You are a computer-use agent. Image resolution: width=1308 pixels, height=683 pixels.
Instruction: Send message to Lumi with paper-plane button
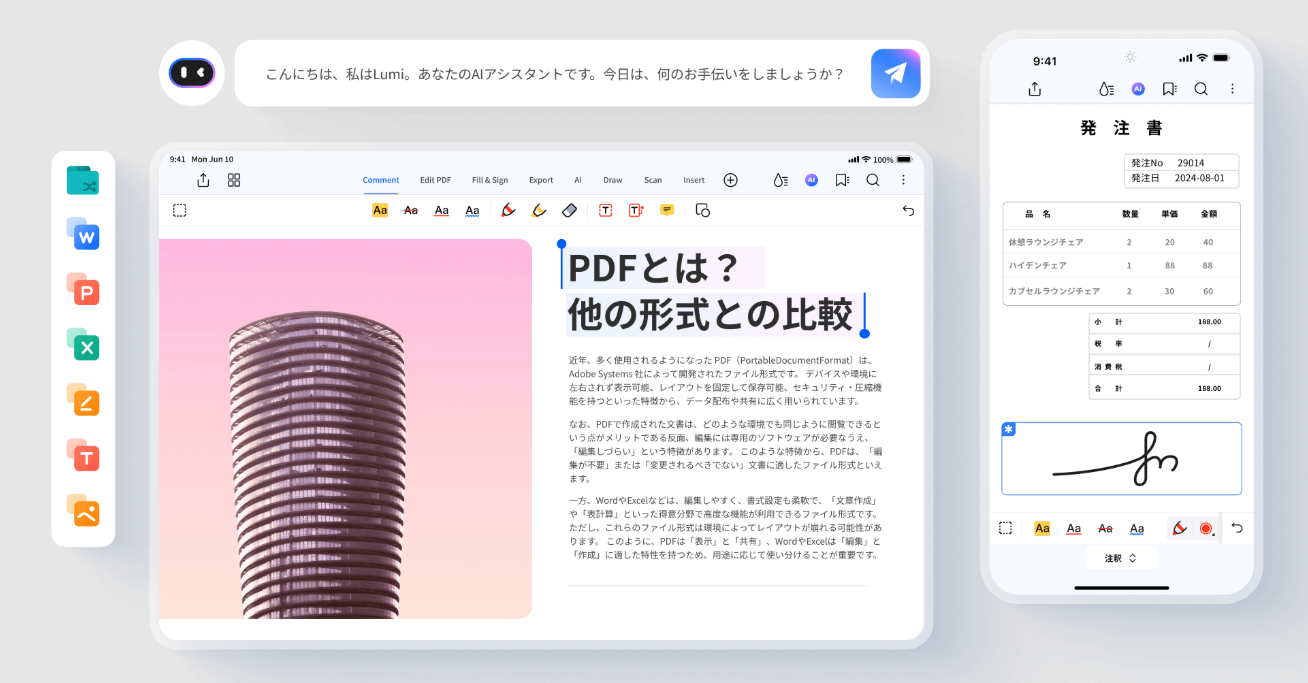pos(895,73)
